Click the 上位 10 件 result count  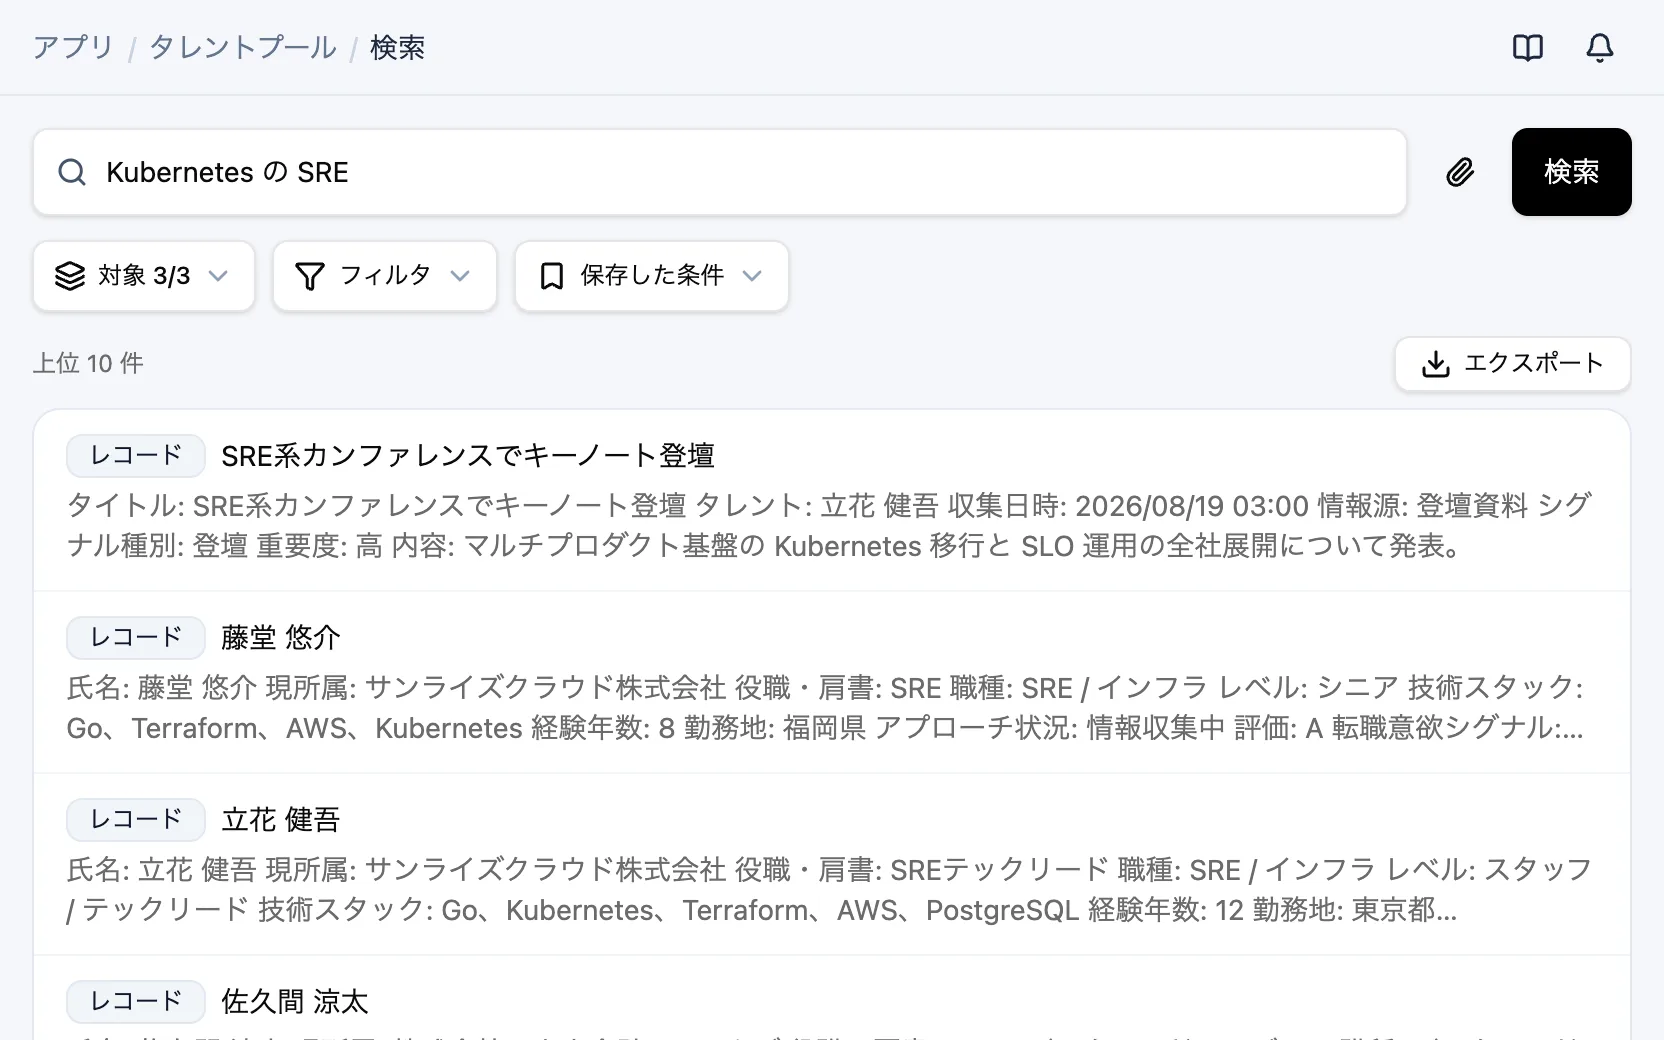tap(88, 364)
